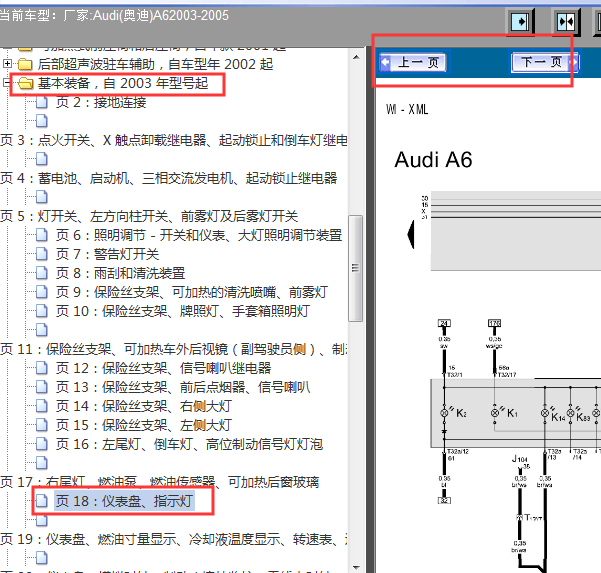Click document icon beside 页 7
This screenshot has height=573, width=601.
(x=42, y=254)
